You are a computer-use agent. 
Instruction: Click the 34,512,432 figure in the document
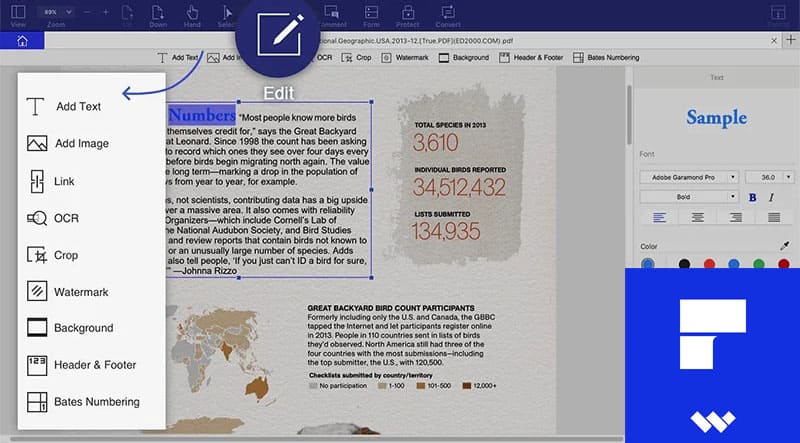(x=459, y=187)
